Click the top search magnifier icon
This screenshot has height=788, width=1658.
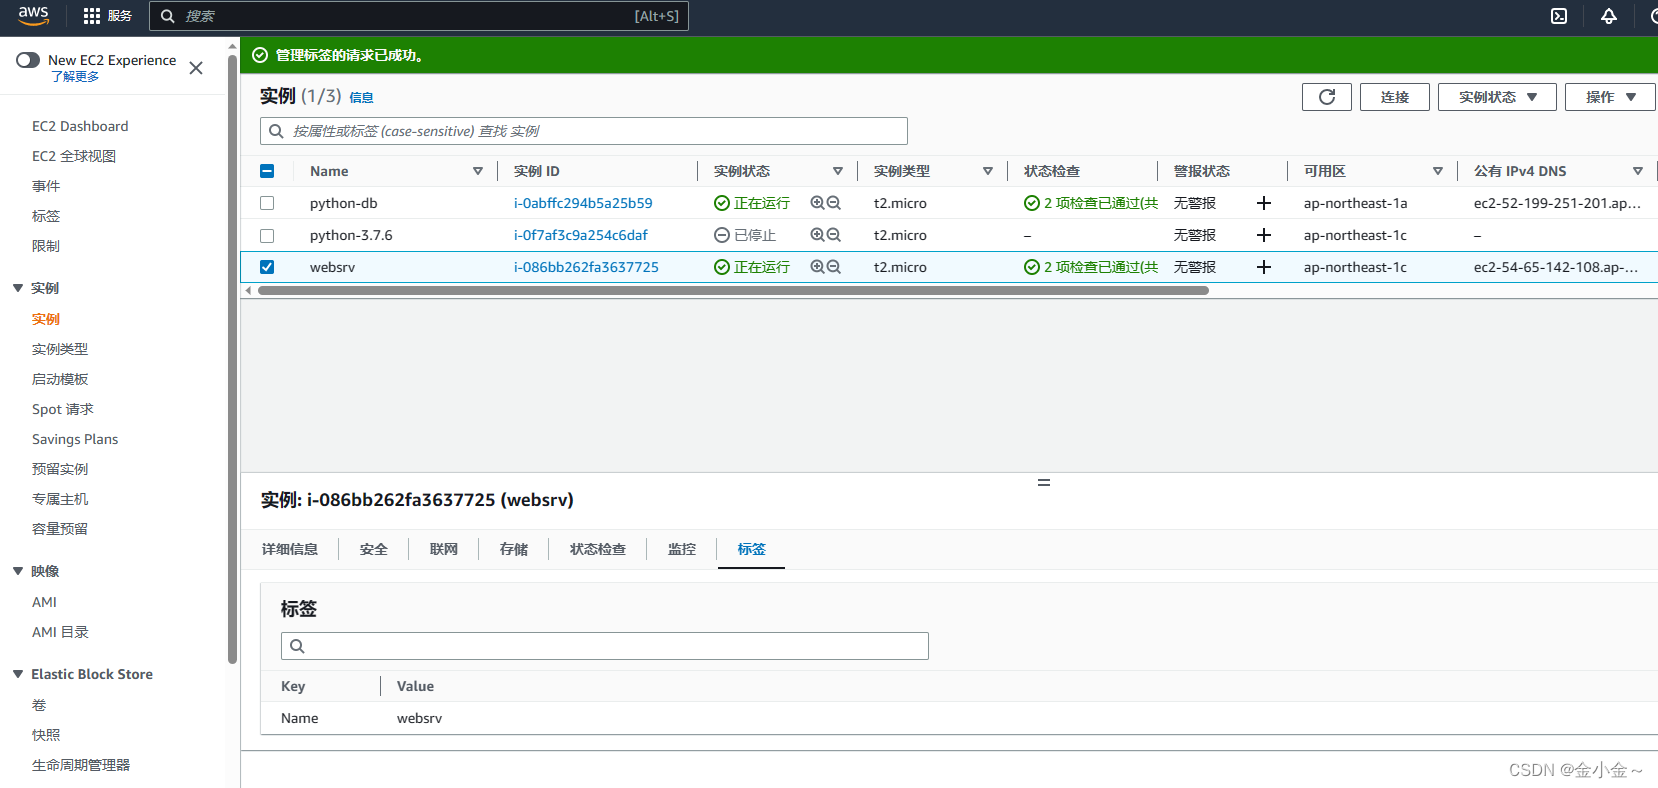[168, 16]
